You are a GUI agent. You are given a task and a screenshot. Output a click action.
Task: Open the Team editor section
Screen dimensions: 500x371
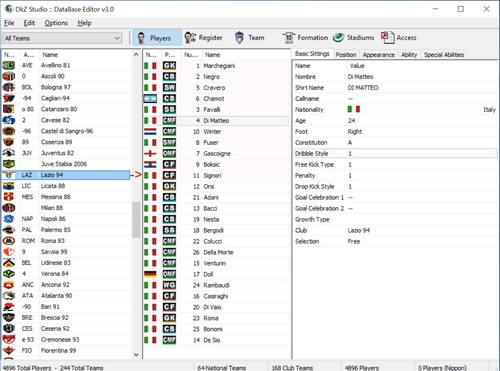[249, 38]
